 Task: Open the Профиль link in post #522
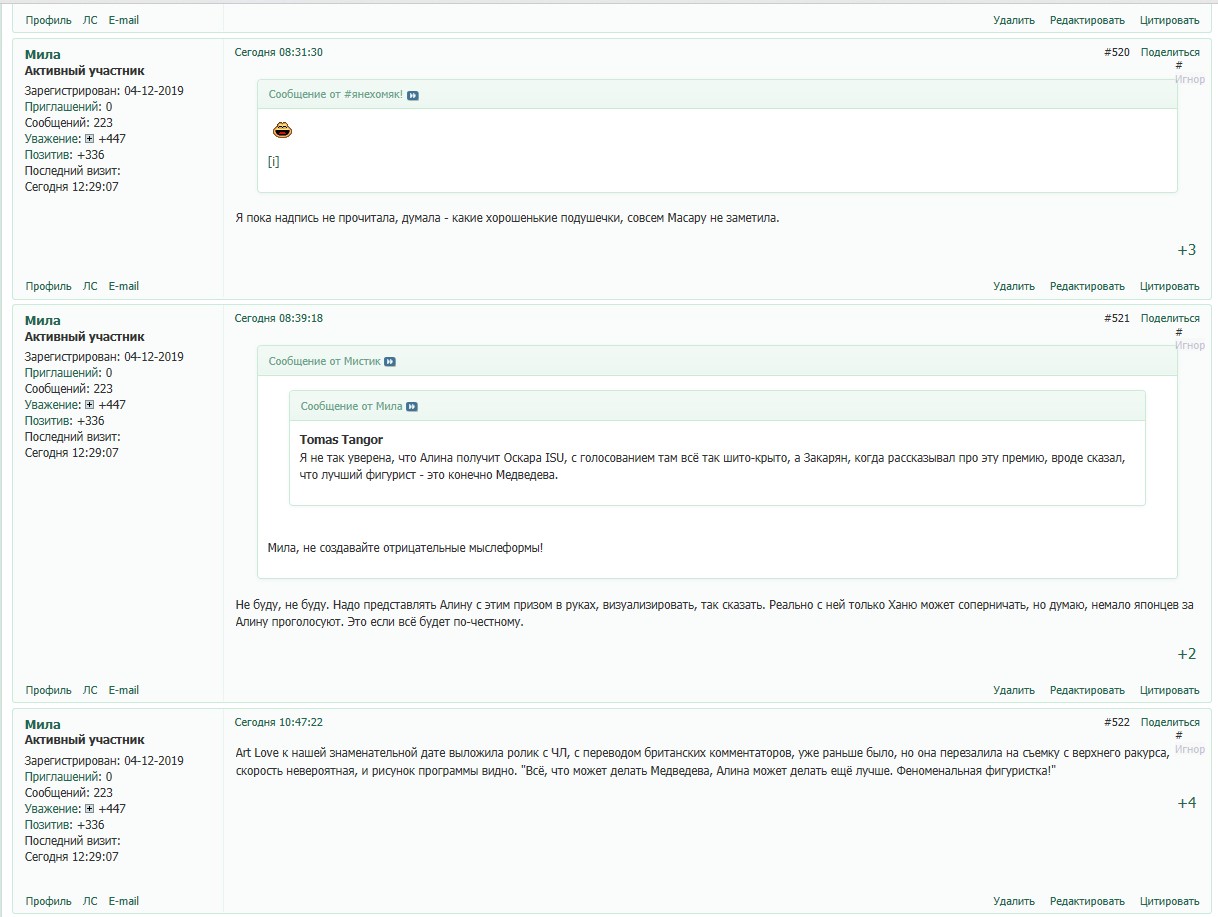49,901
